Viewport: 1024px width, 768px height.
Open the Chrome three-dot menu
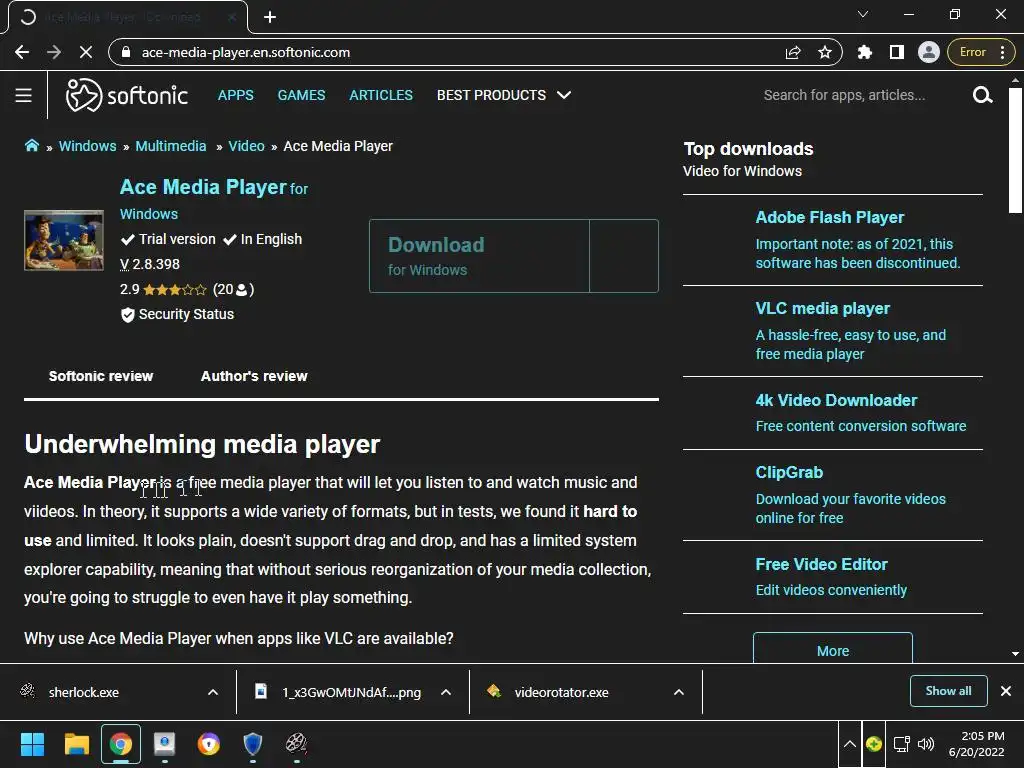pyautogui.click(x=1002, y=52)
